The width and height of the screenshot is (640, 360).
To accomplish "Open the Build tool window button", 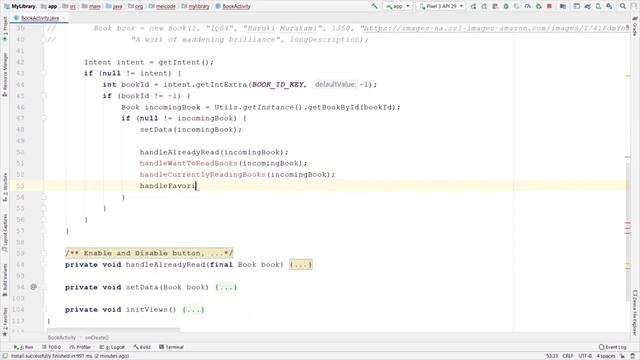I will [142, 347].
